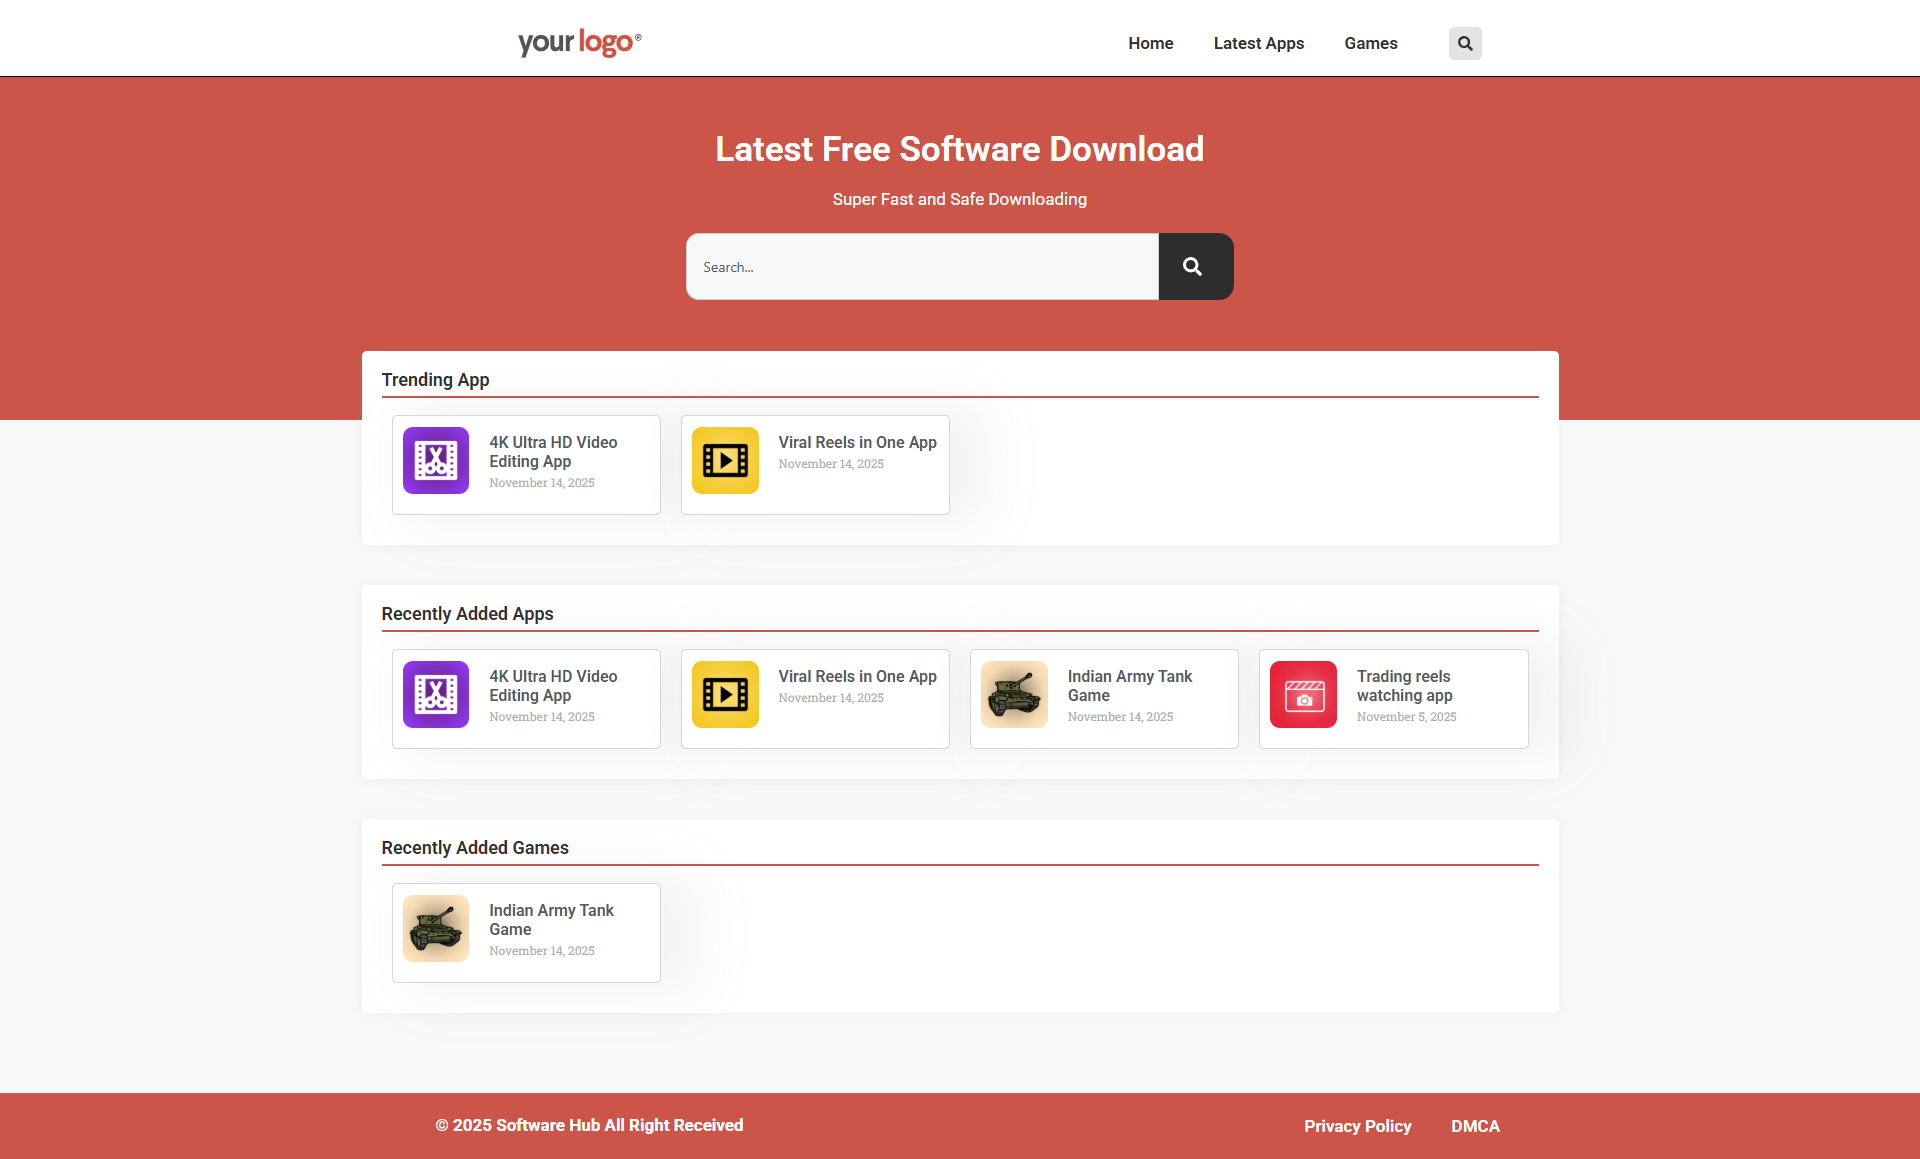This screenshot has height=1159, width=1920.
Task: Click the Viral Reels play icon in Recently Added Apps
Action: [725, 694]
